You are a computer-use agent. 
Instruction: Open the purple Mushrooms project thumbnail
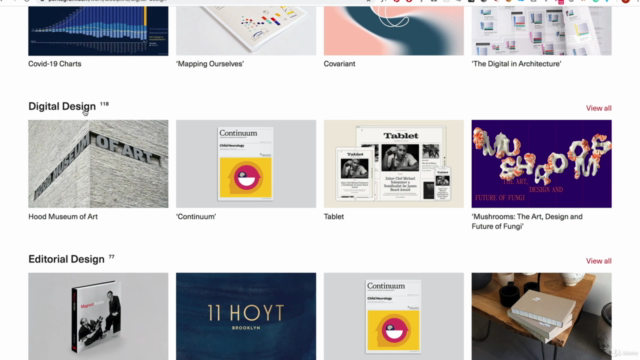pyautogui.click(x=541, y=164)
